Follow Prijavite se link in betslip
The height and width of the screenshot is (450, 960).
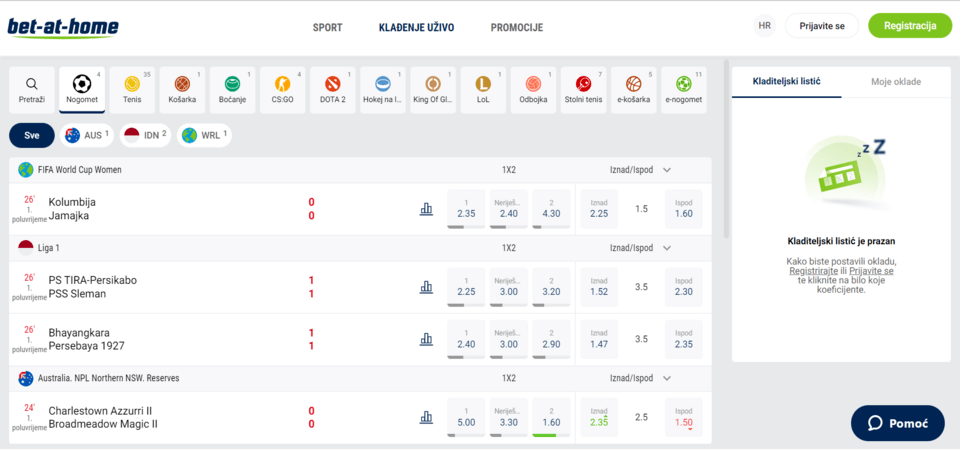(x=871, y=271)
